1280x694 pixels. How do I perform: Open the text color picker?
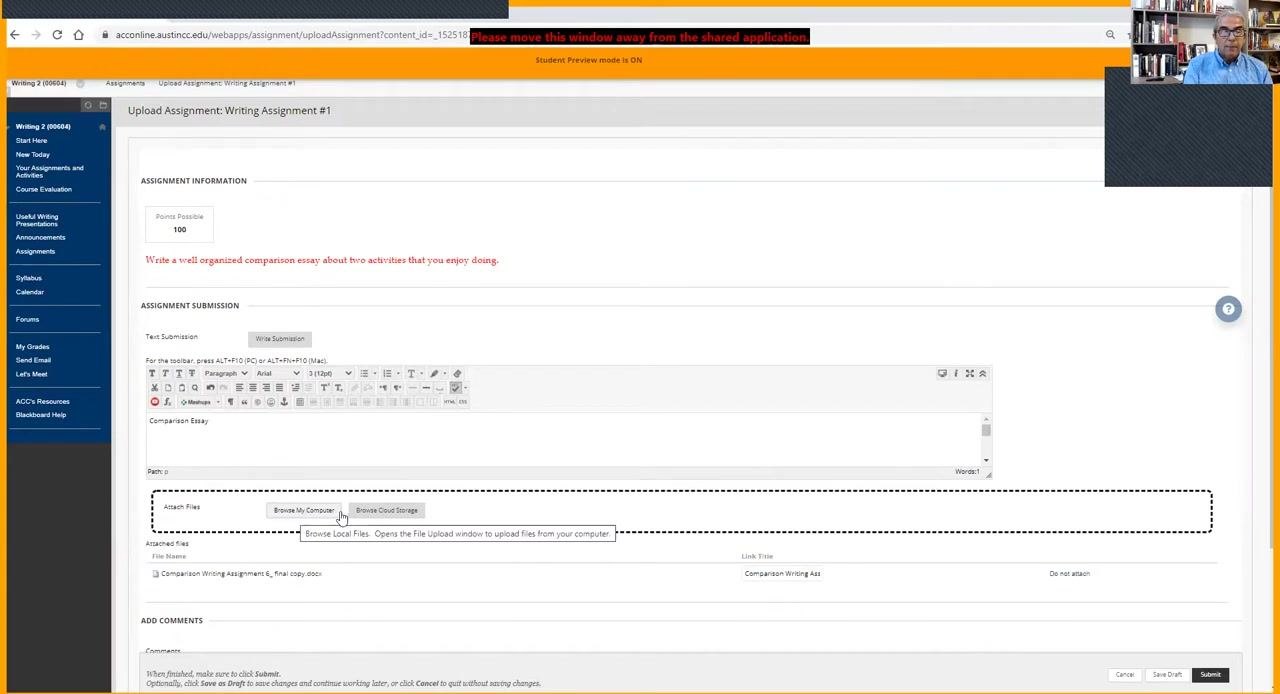[x=411, y=373]
